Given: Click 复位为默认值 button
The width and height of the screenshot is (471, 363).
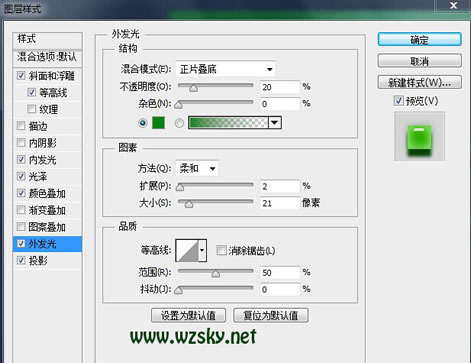Looking at the screenshot, I should tap(271, 315).
